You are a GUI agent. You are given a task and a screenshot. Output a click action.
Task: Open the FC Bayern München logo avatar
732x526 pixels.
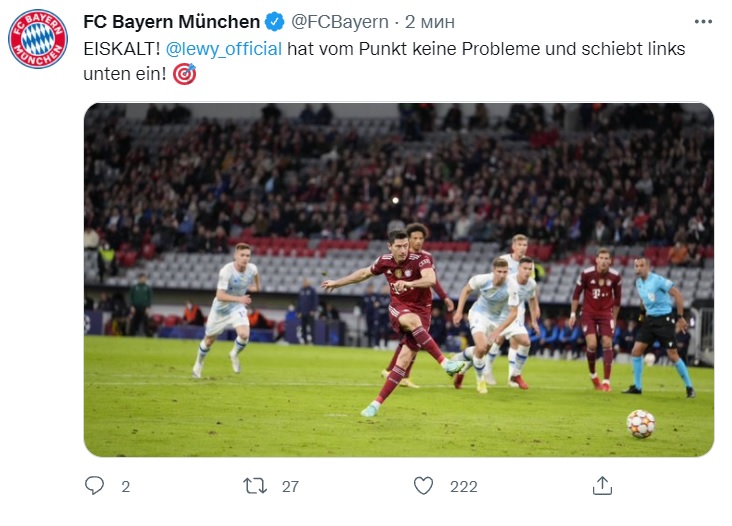click(x=38, y=38)
